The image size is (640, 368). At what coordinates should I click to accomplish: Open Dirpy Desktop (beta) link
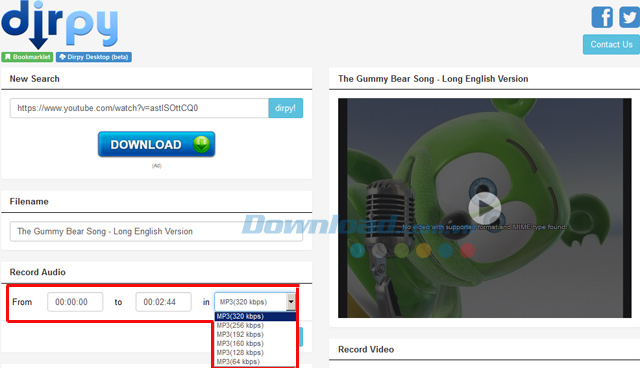[94, 57]
